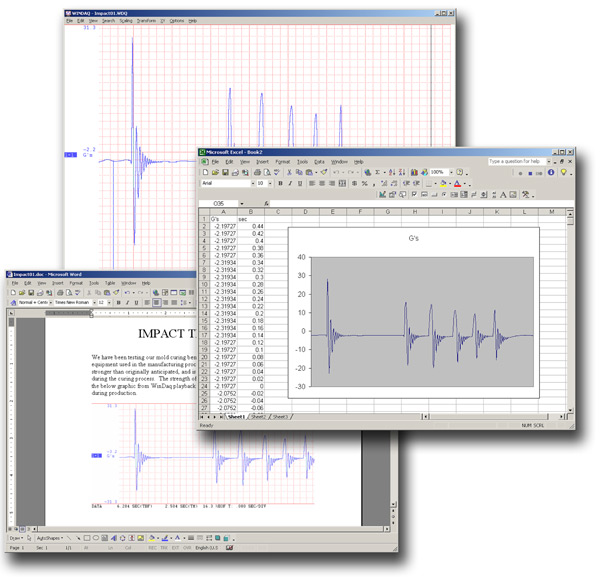Open the Draw menu dropdown in Word
The height and width of the screenshot is (581, 600).
coord(16,538)
